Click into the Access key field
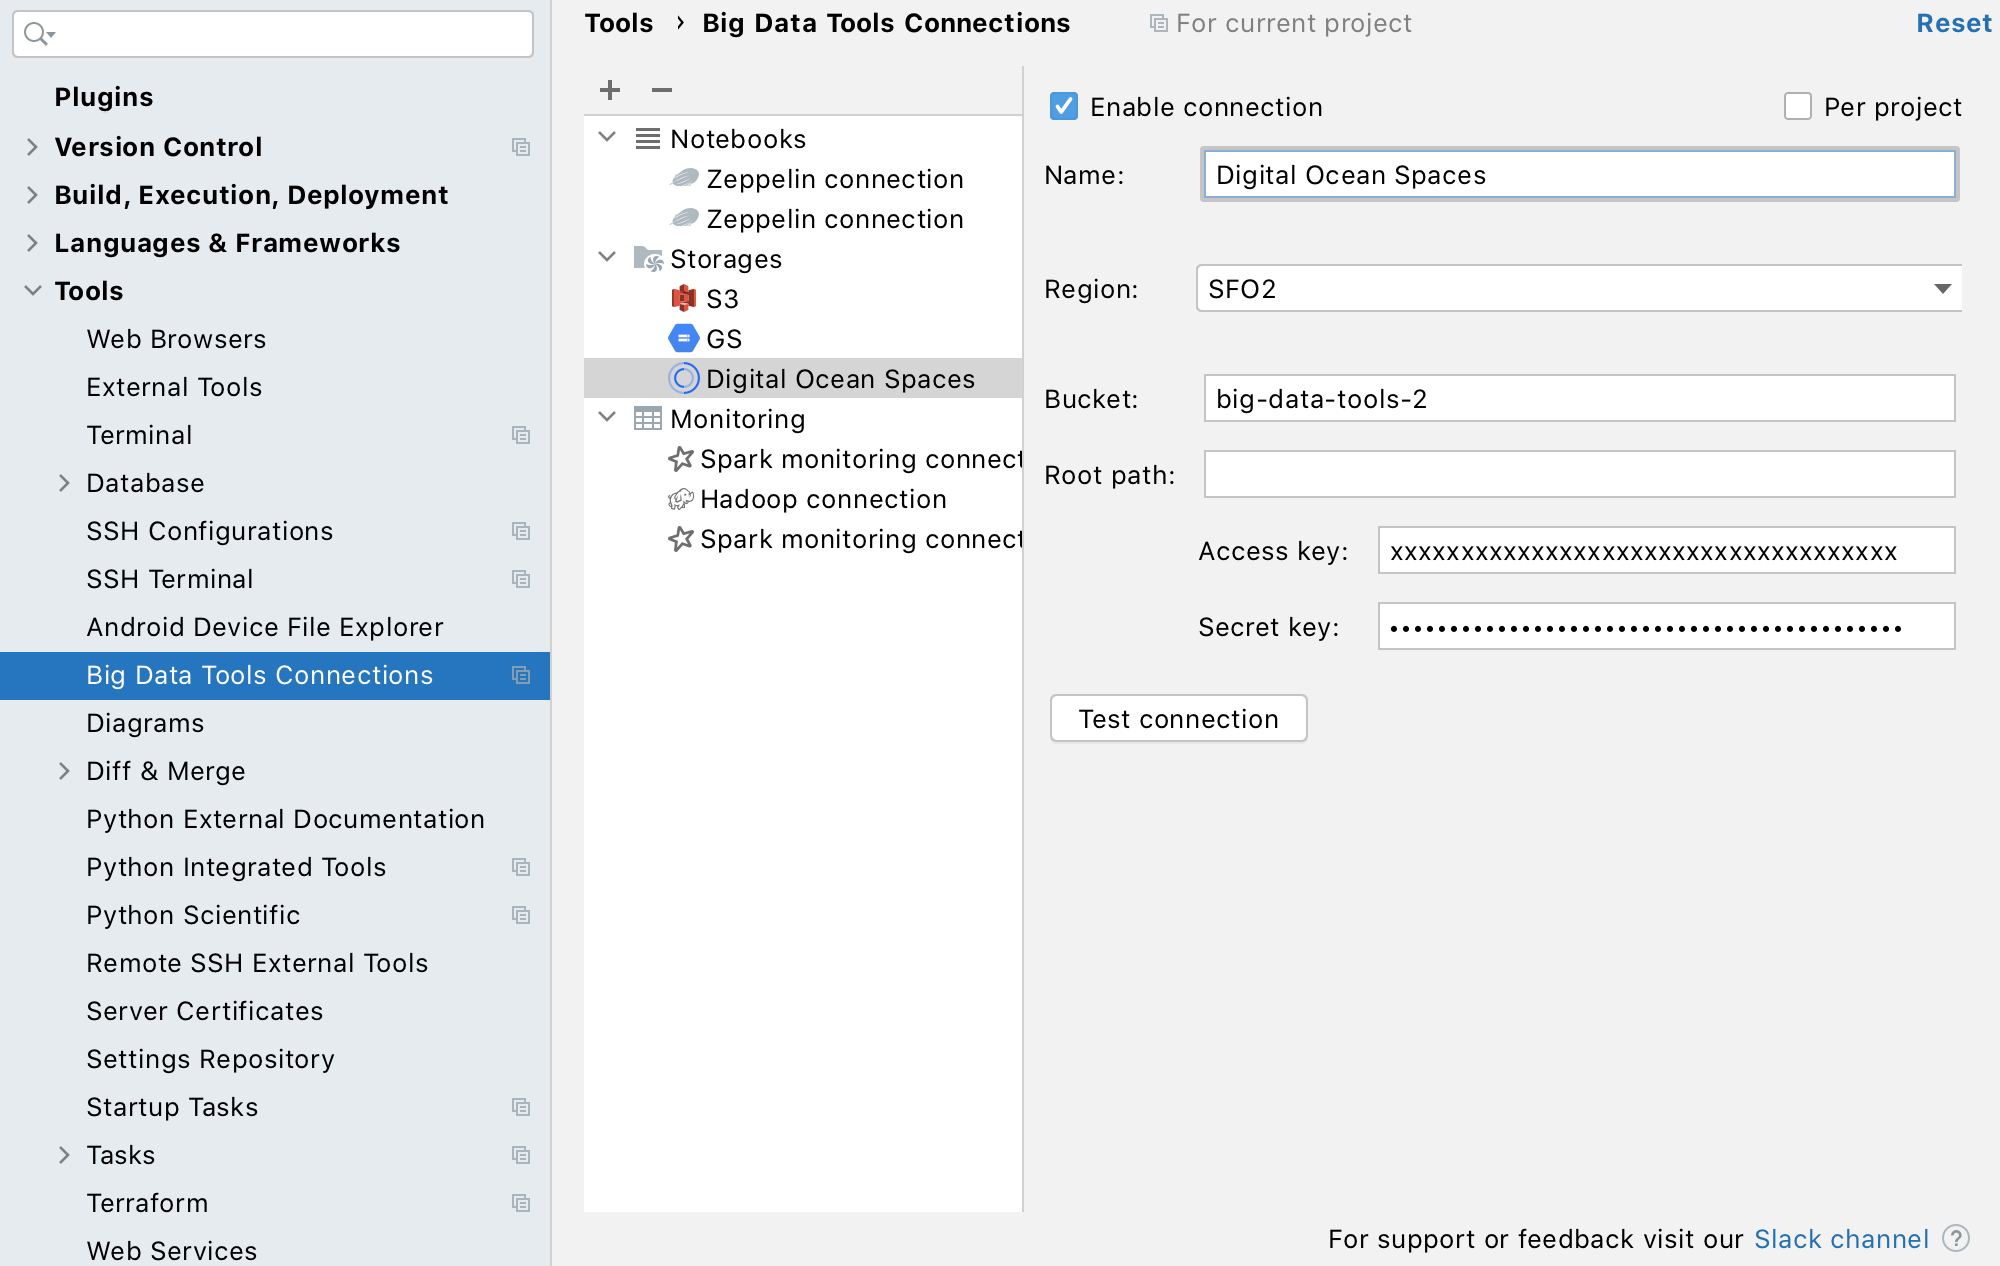Viewport: 2000px width, 1266px height. pos(1666,550)
